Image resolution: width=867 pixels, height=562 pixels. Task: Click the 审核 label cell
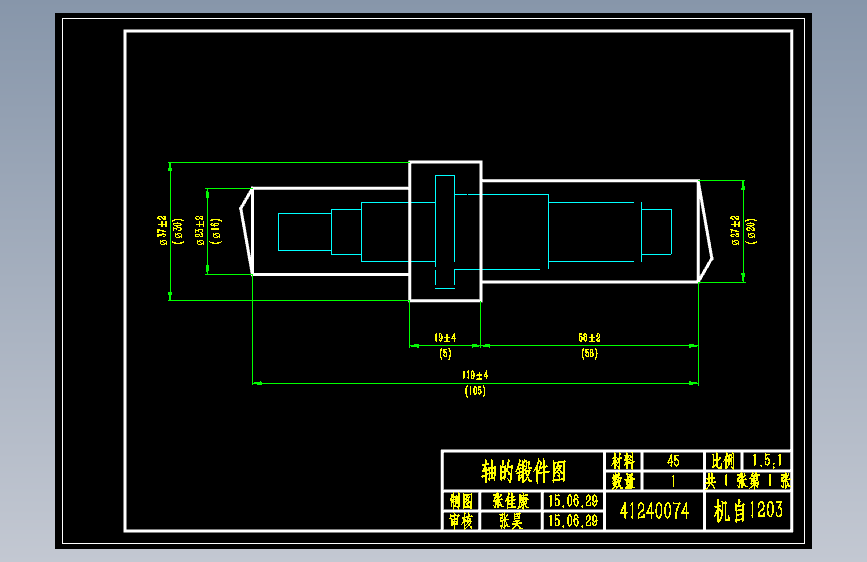pyautogui.click(x=461, y=521)
